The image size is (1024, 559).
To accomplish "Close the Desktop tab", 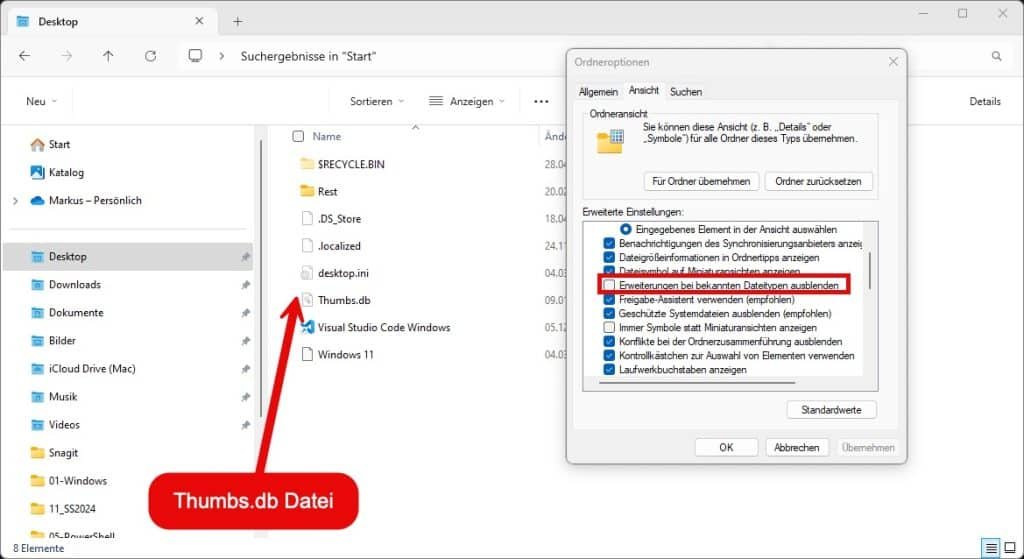I will [x=199, y=21].
